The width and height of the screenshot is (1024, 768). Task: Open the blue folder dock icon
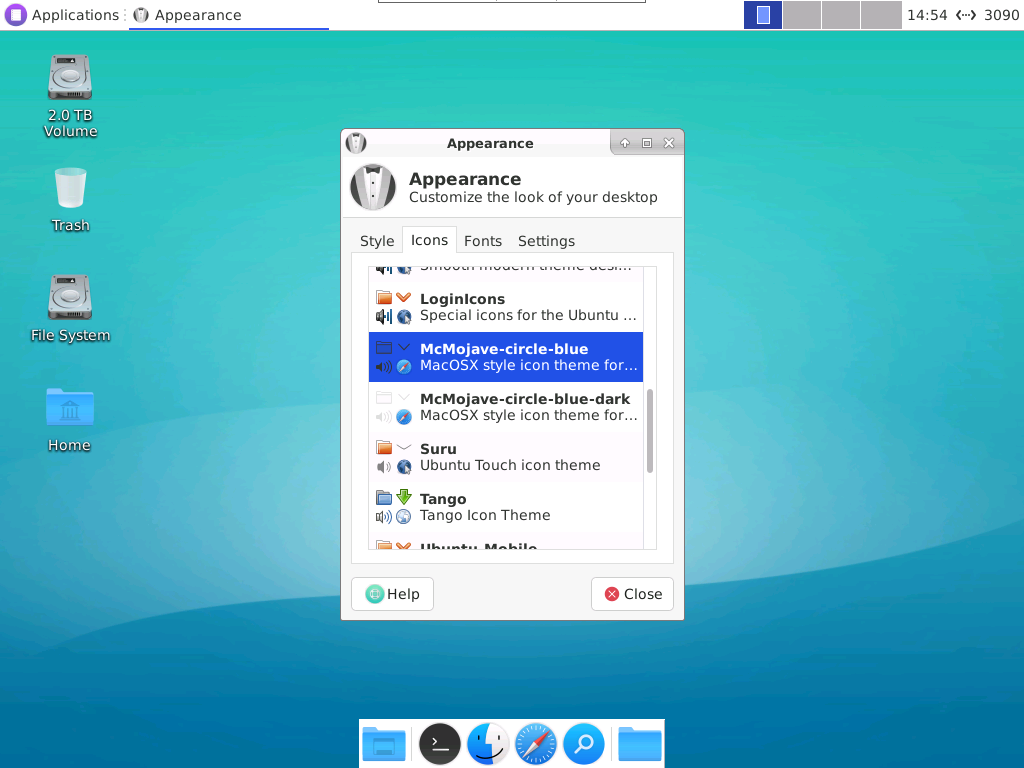click(639, 744)
